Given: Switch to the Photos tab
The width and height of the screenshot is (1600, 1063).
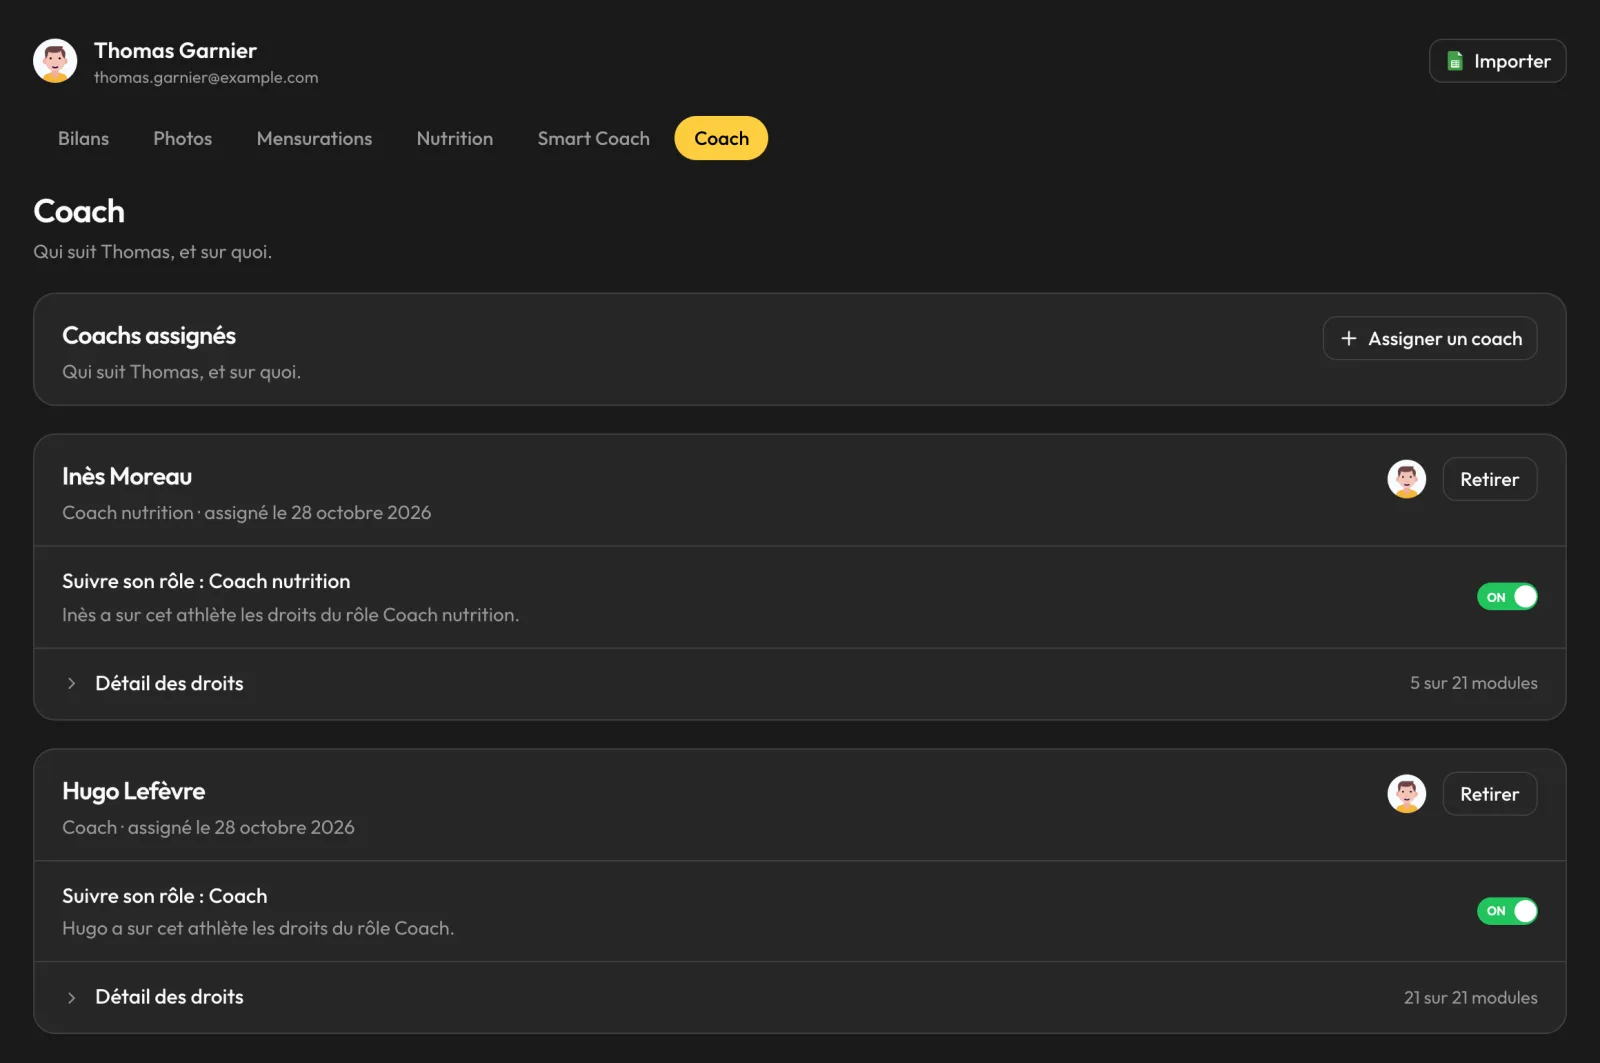Looking at the screenshot, I should click(182, 138).
